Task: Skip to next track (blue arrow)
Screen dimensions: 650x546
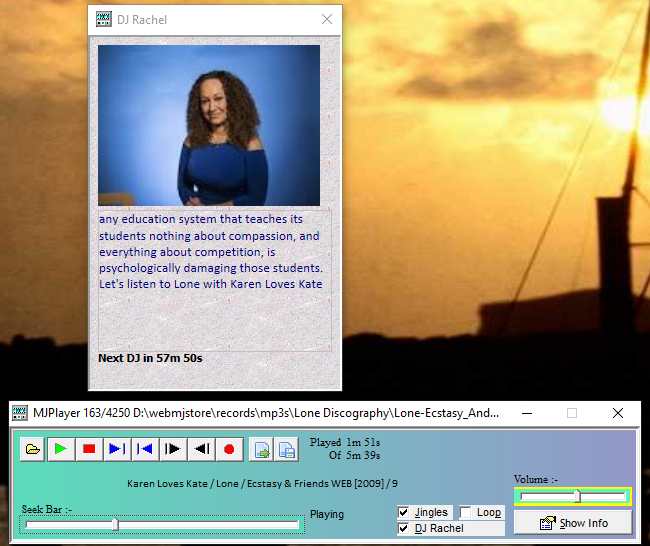Action: [x=117, y=449]
